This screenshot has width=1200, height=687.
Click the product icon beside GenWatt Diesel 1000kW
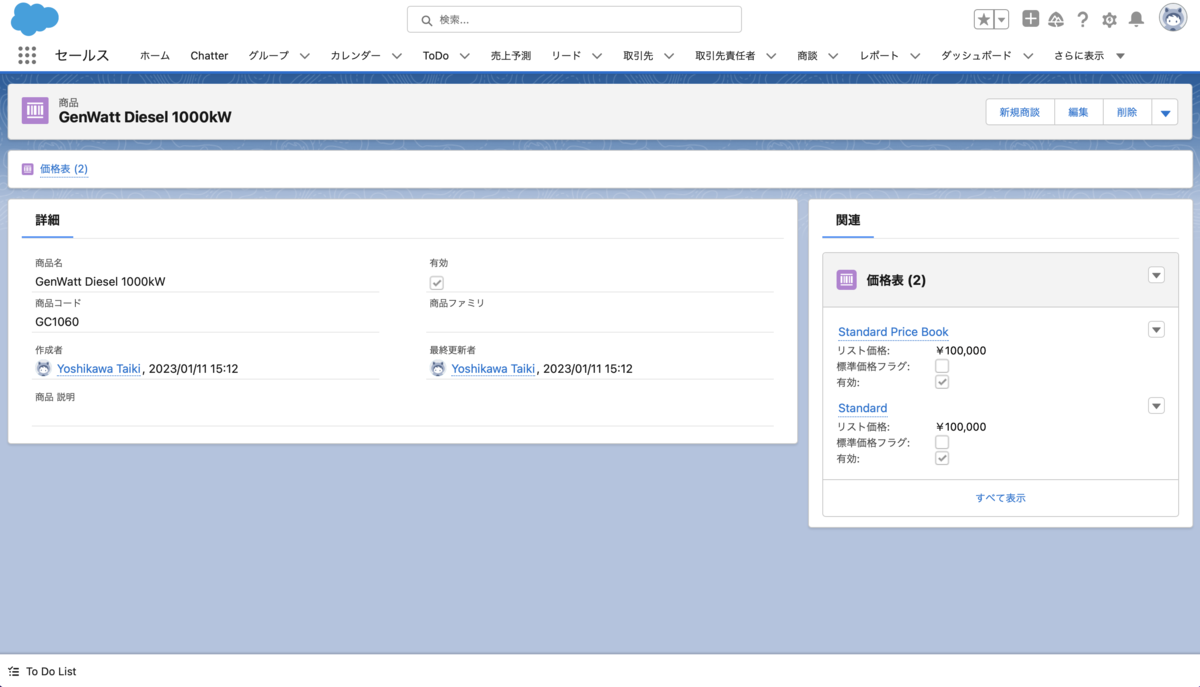click(35, 110)
